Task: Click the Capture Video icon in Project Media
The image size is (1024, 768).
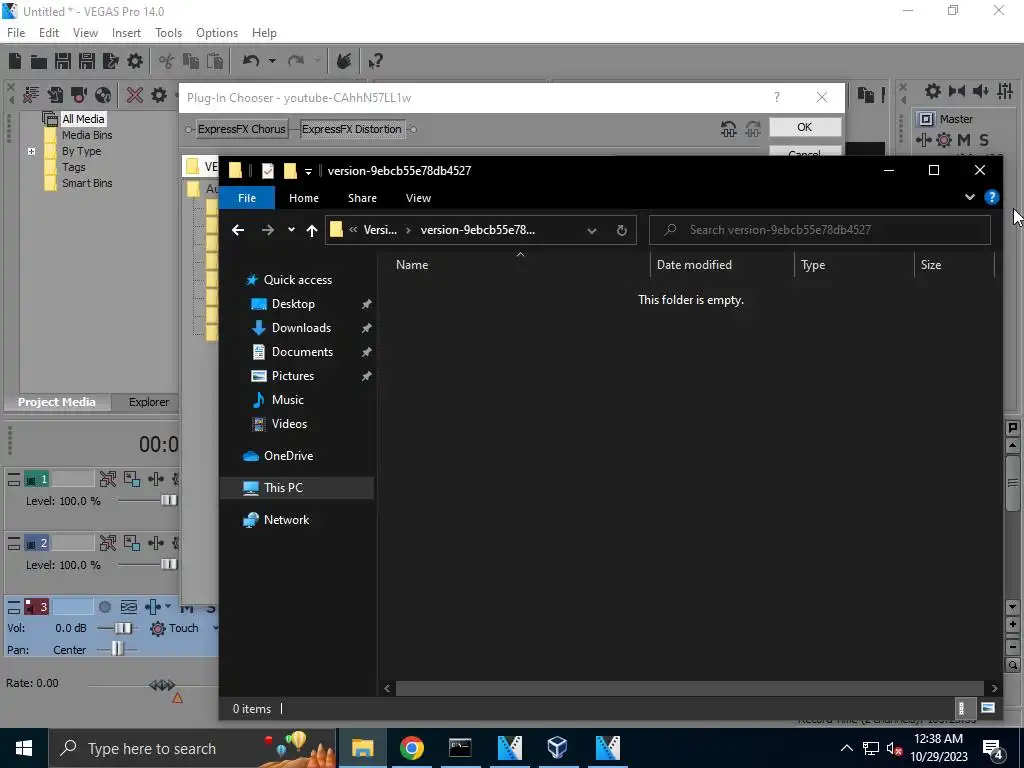Action: coord(79,95)
